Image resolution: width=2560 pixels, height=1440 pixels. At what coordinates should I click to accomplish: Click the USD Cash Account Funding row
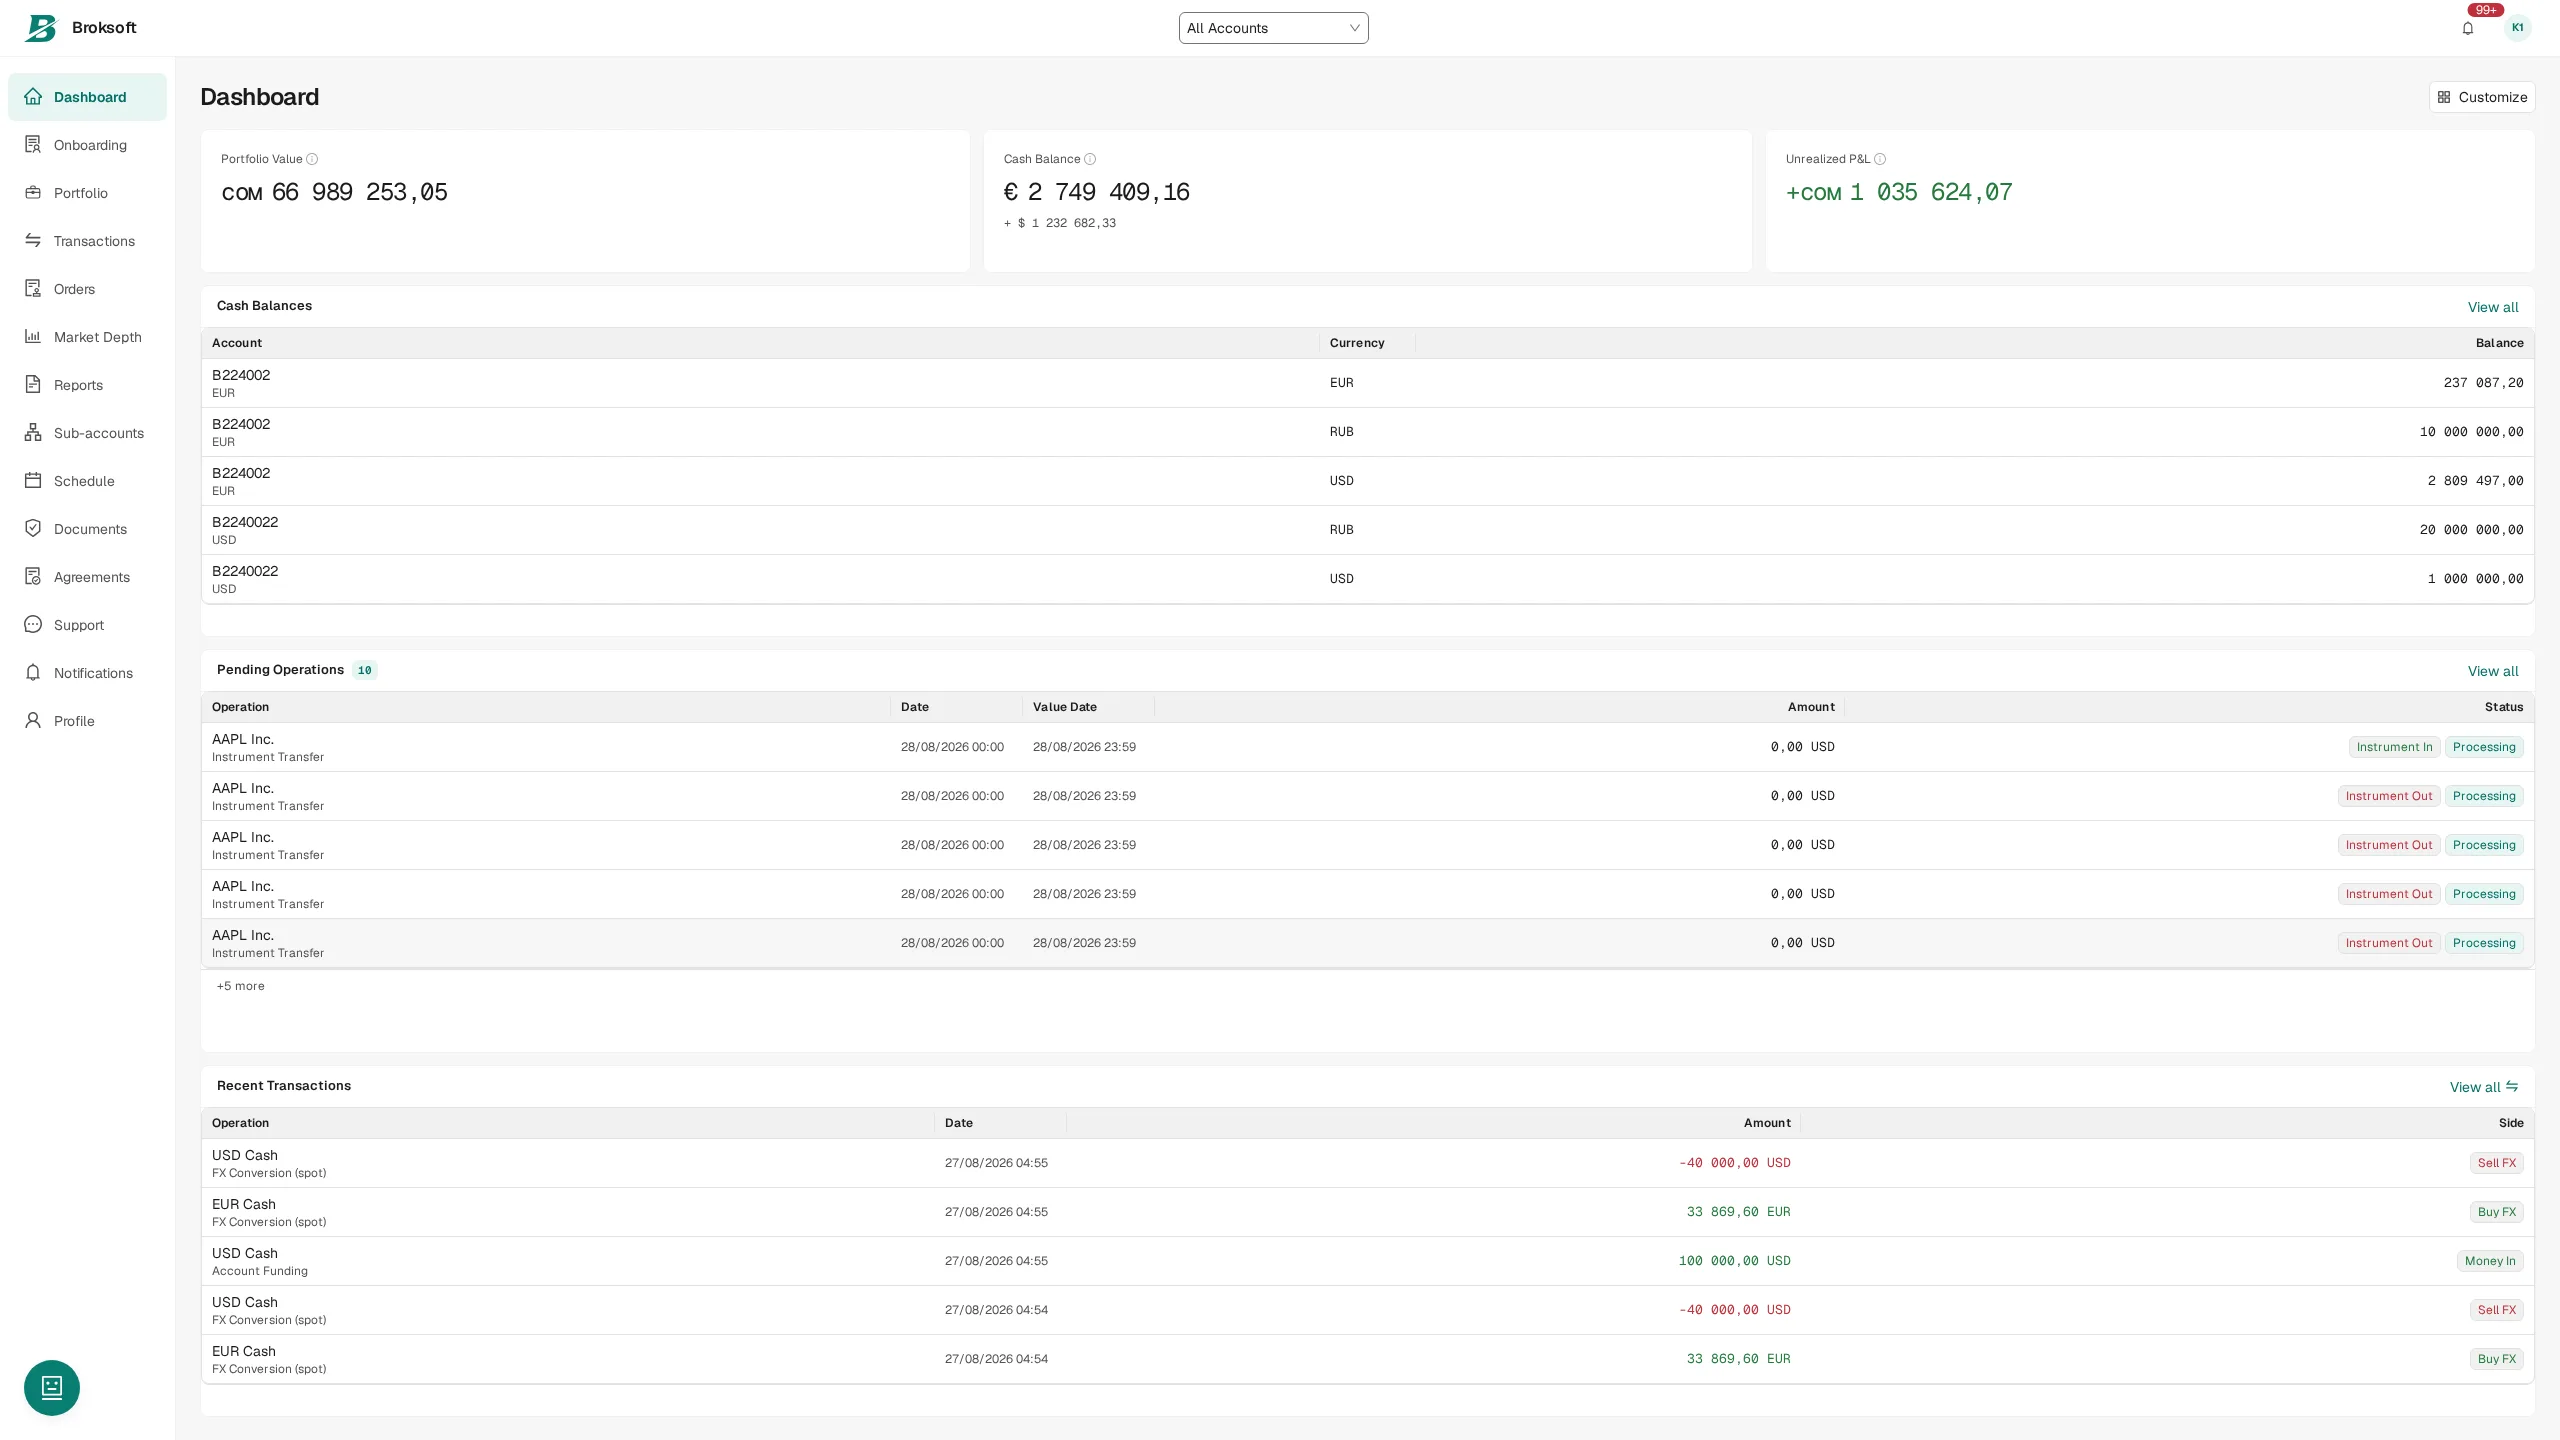click(x=1367, y=1261)
